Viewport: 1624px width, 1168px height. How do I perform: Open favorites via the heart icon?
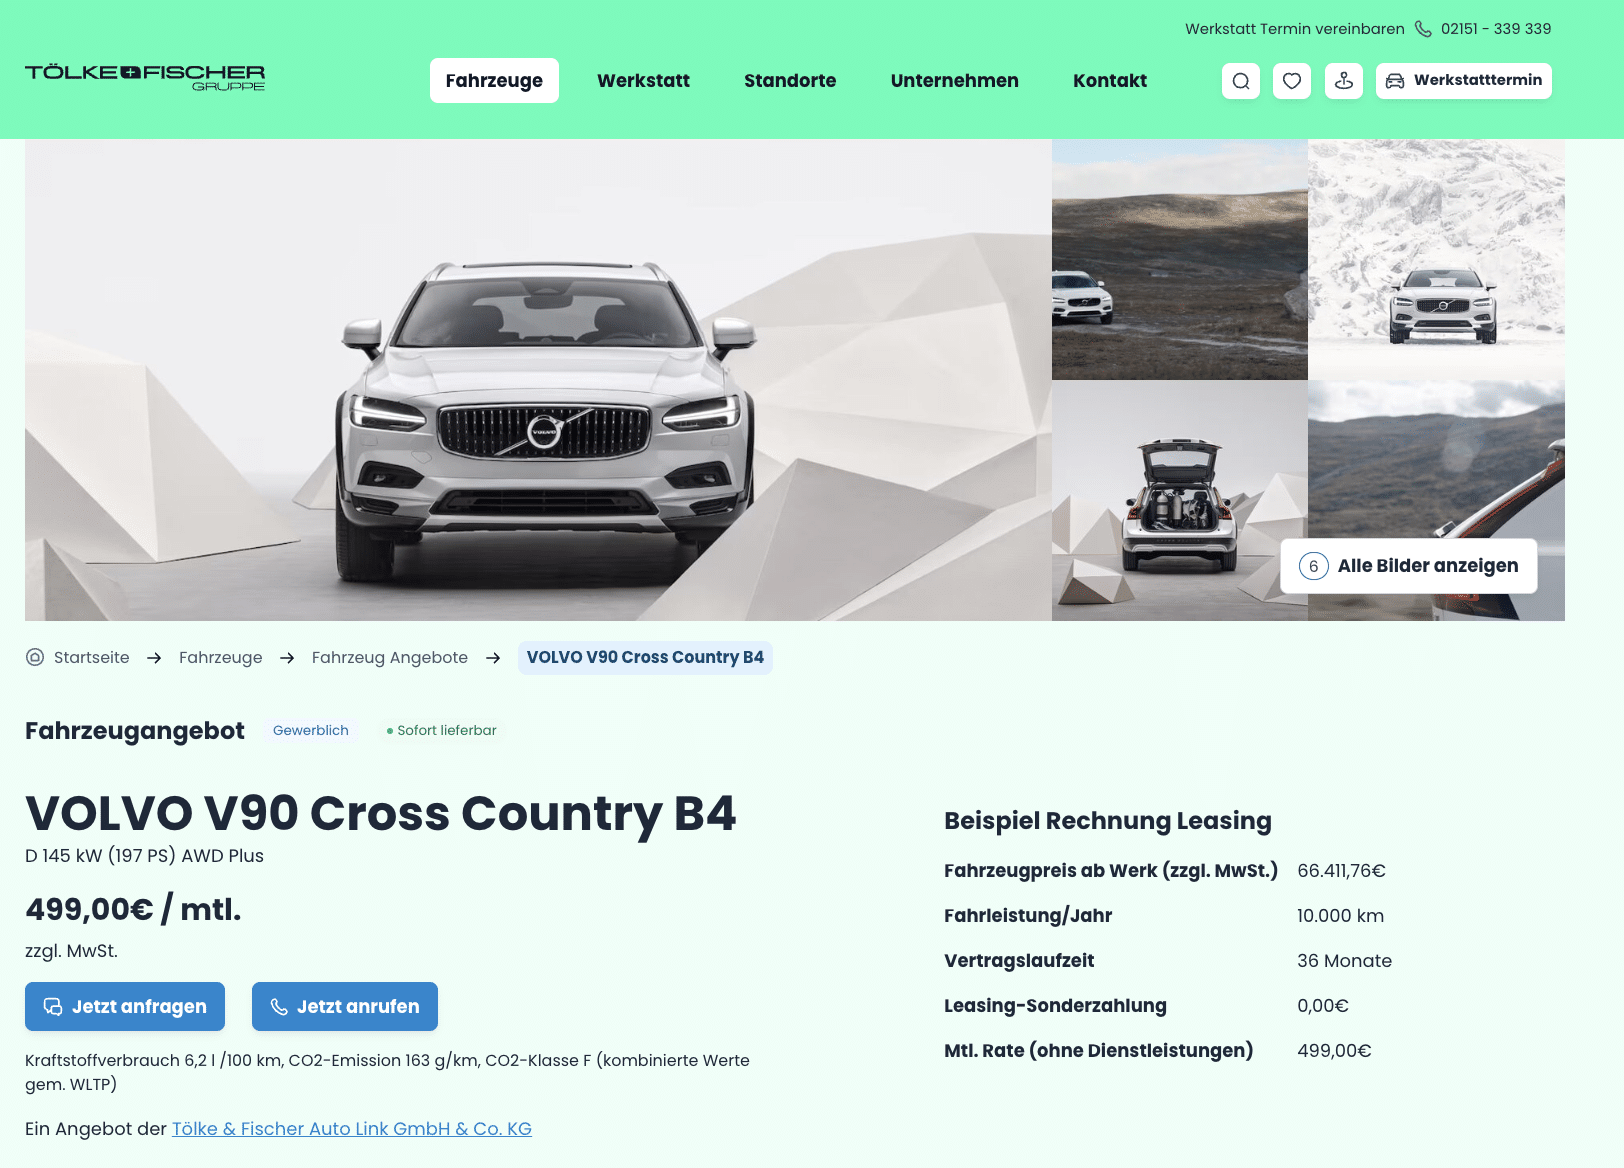point(1292,81)
